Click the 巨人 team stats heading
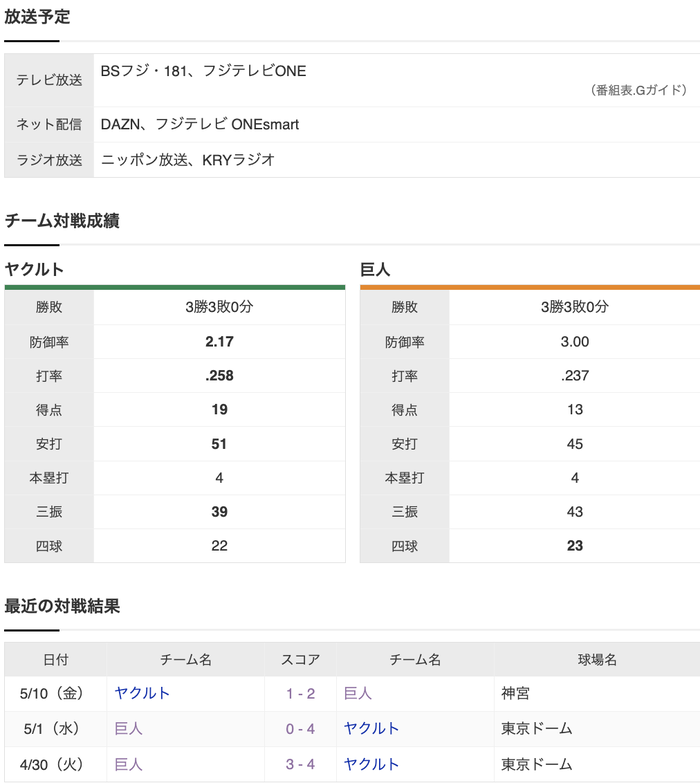This screenshot has width=700, height=783. click(375, 270)
